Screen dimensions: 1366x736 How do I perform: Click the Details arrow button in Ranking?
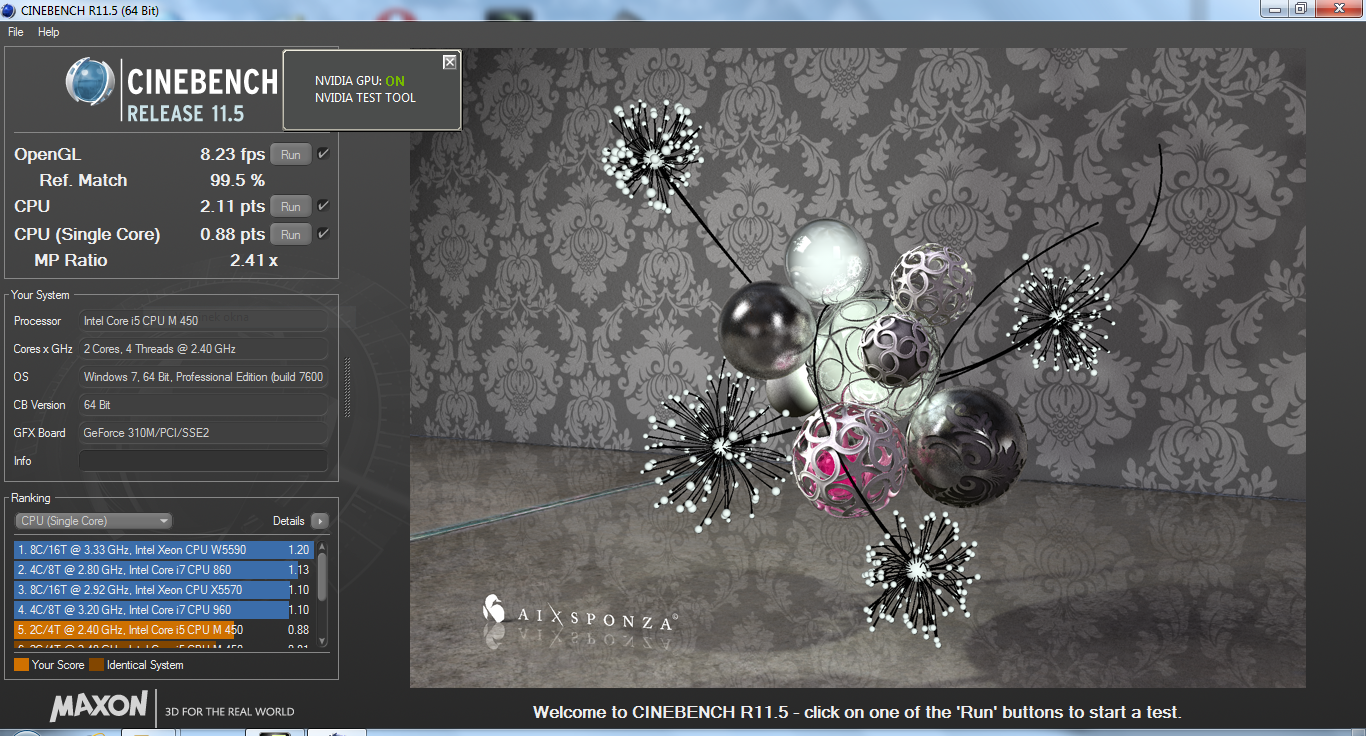pyautogui.click(x=319, y=521)
